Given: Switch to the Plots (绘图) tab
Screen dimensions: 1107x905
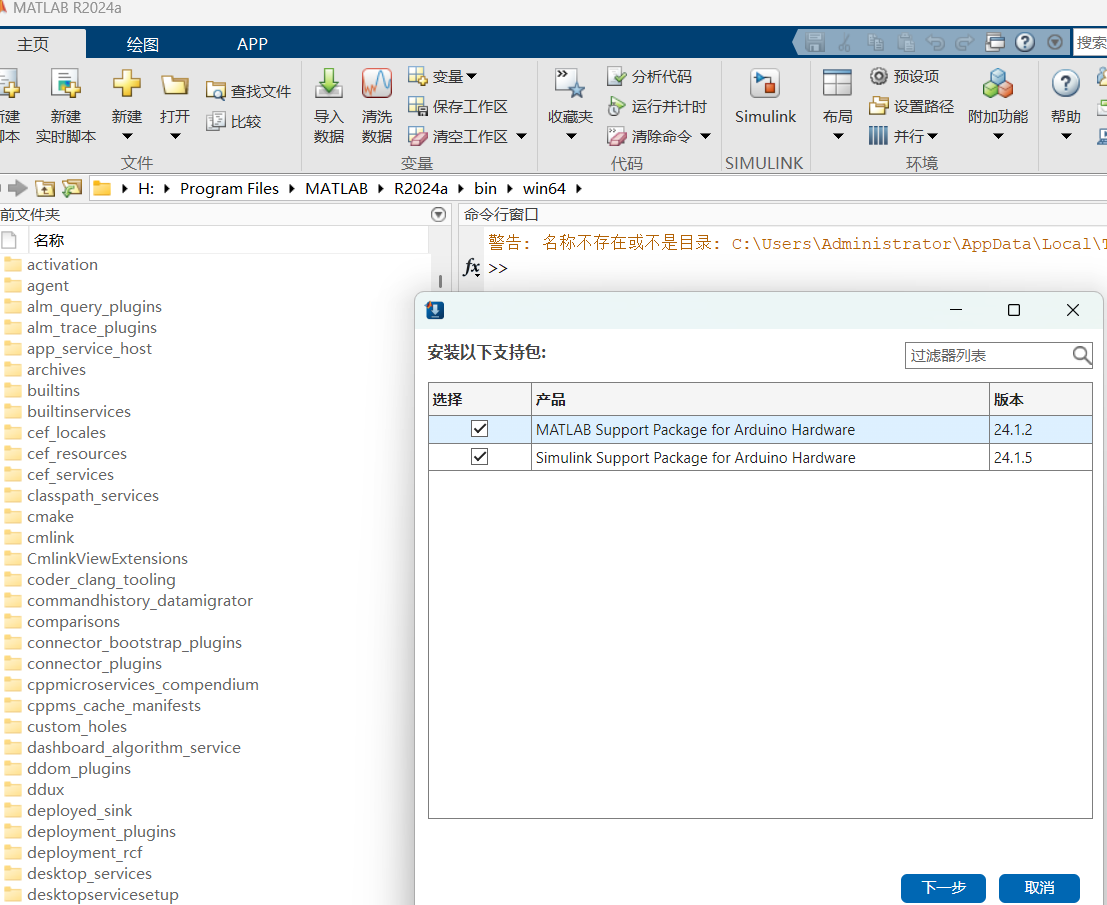Looking at the screenshot, I should tap(143, 44).
